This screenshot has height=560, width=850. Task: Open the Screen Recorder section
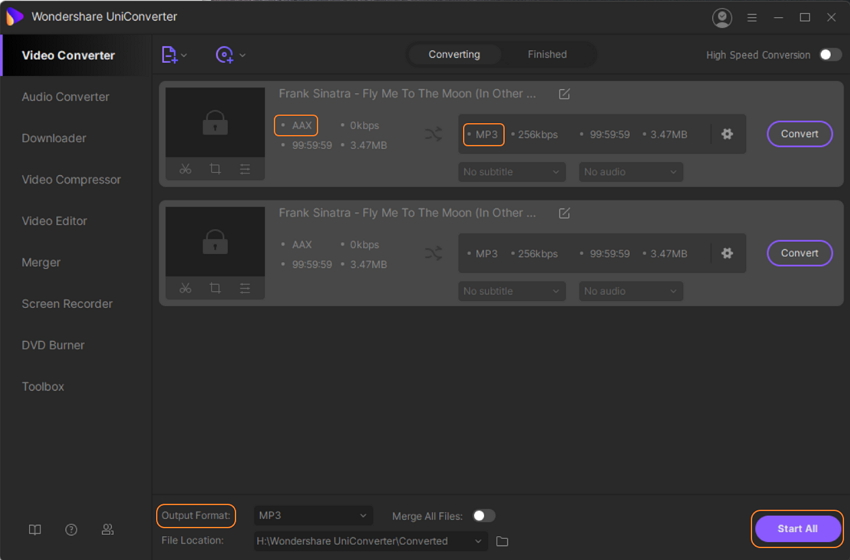point(67,304)
